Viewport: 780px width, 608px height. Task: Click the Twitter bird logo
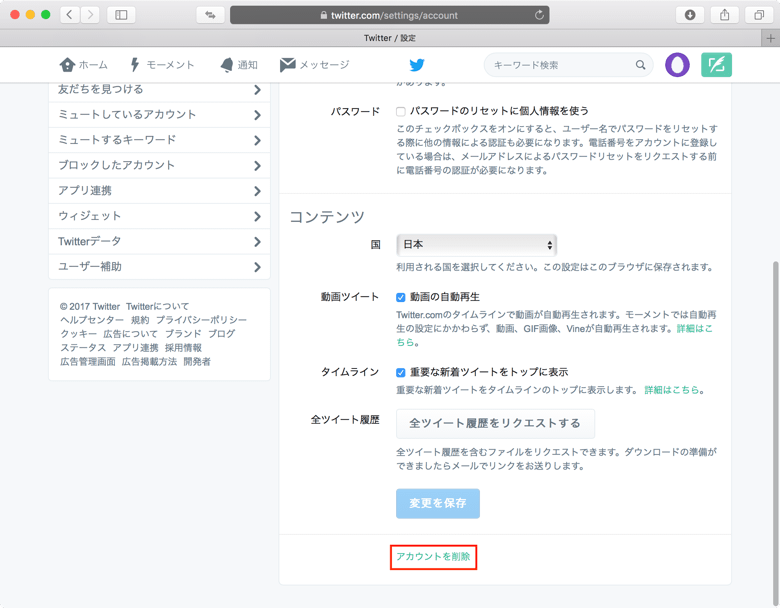pyautogui.click(x=417, y=65)
